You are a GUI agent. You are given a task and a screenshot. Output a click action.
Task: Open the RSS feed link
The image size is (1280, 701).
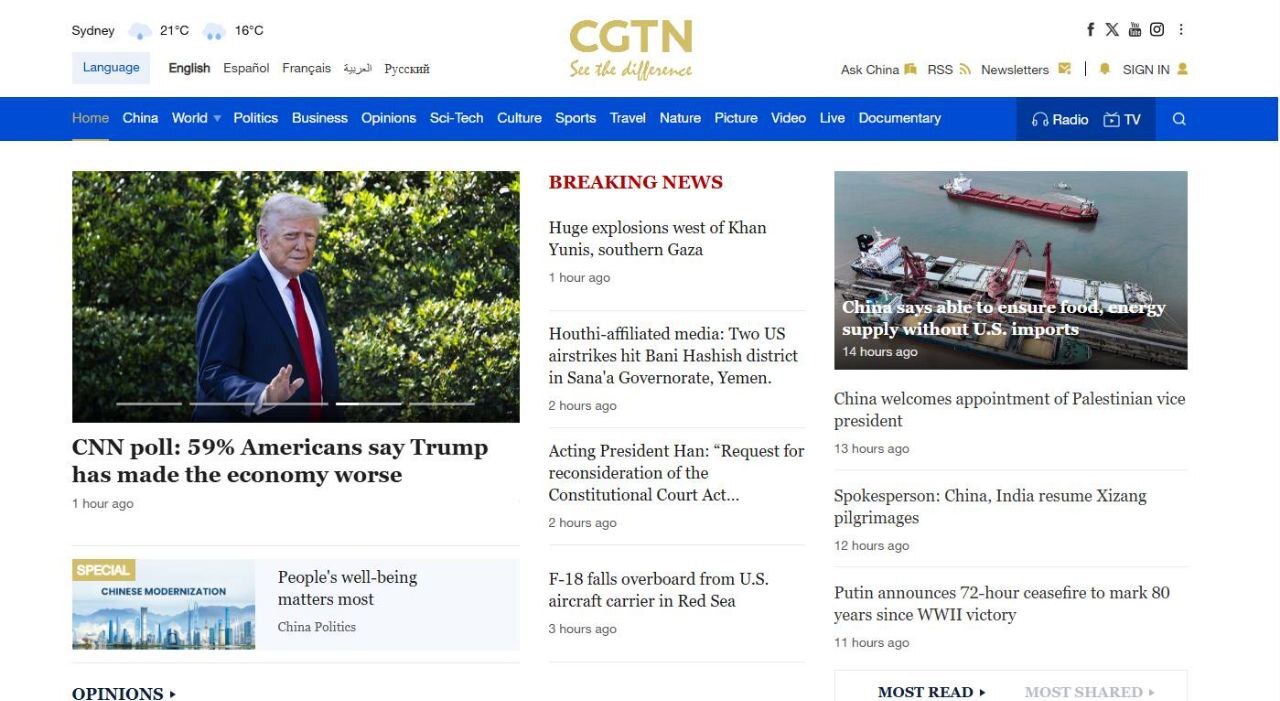(x=949, y=70)
